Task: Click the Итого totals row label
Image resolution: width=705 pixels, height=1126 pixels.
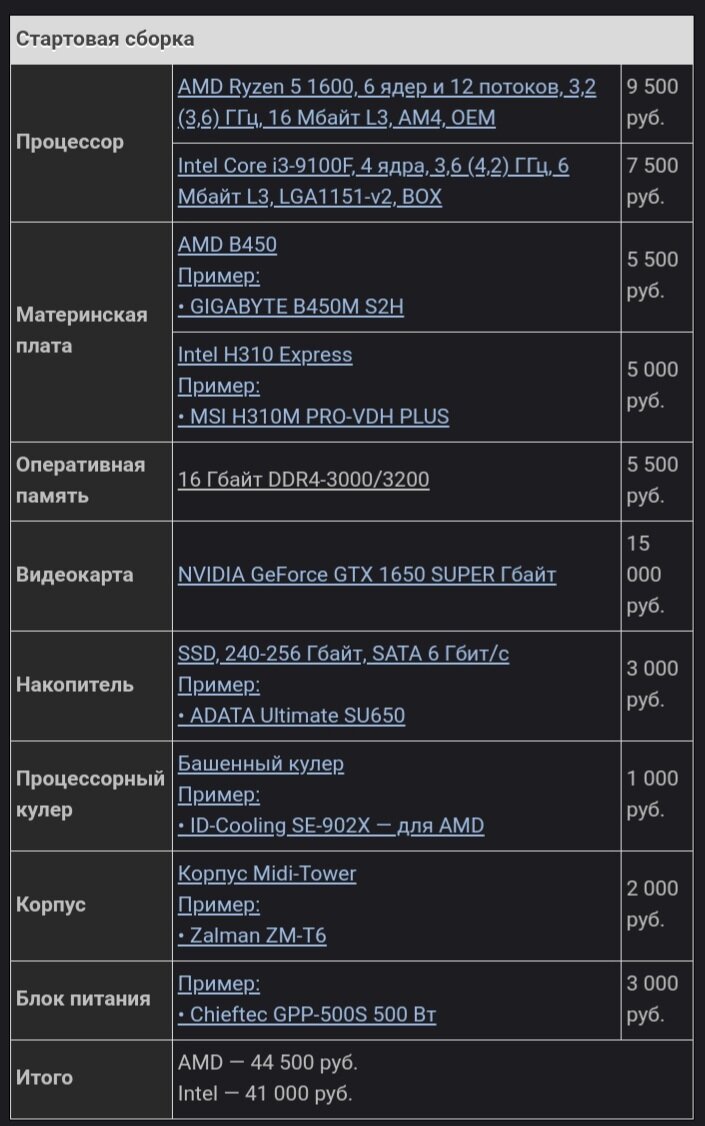Action: [x=45, y=1077]
